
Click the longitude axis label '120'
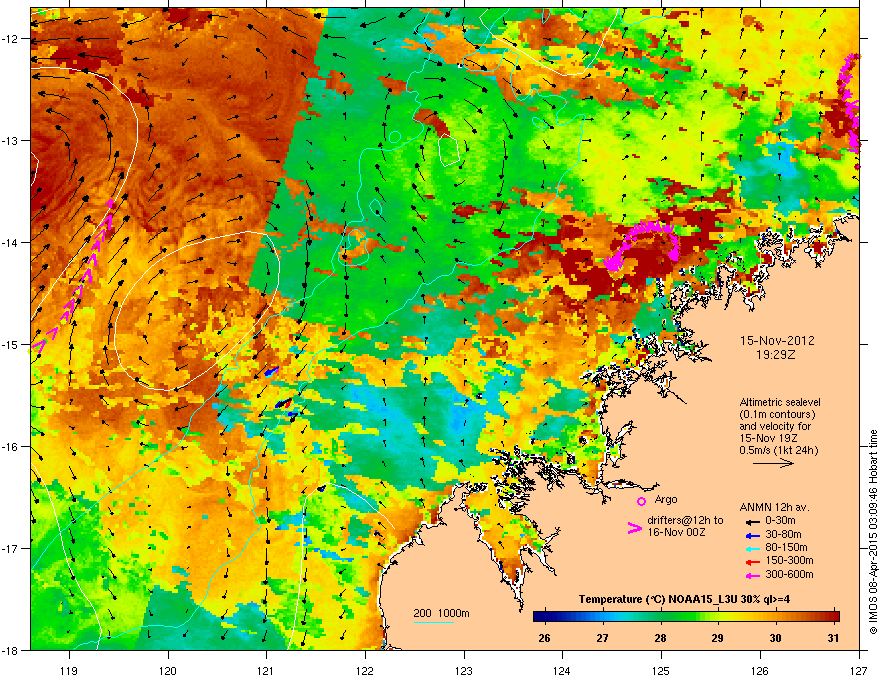(168, 671)
